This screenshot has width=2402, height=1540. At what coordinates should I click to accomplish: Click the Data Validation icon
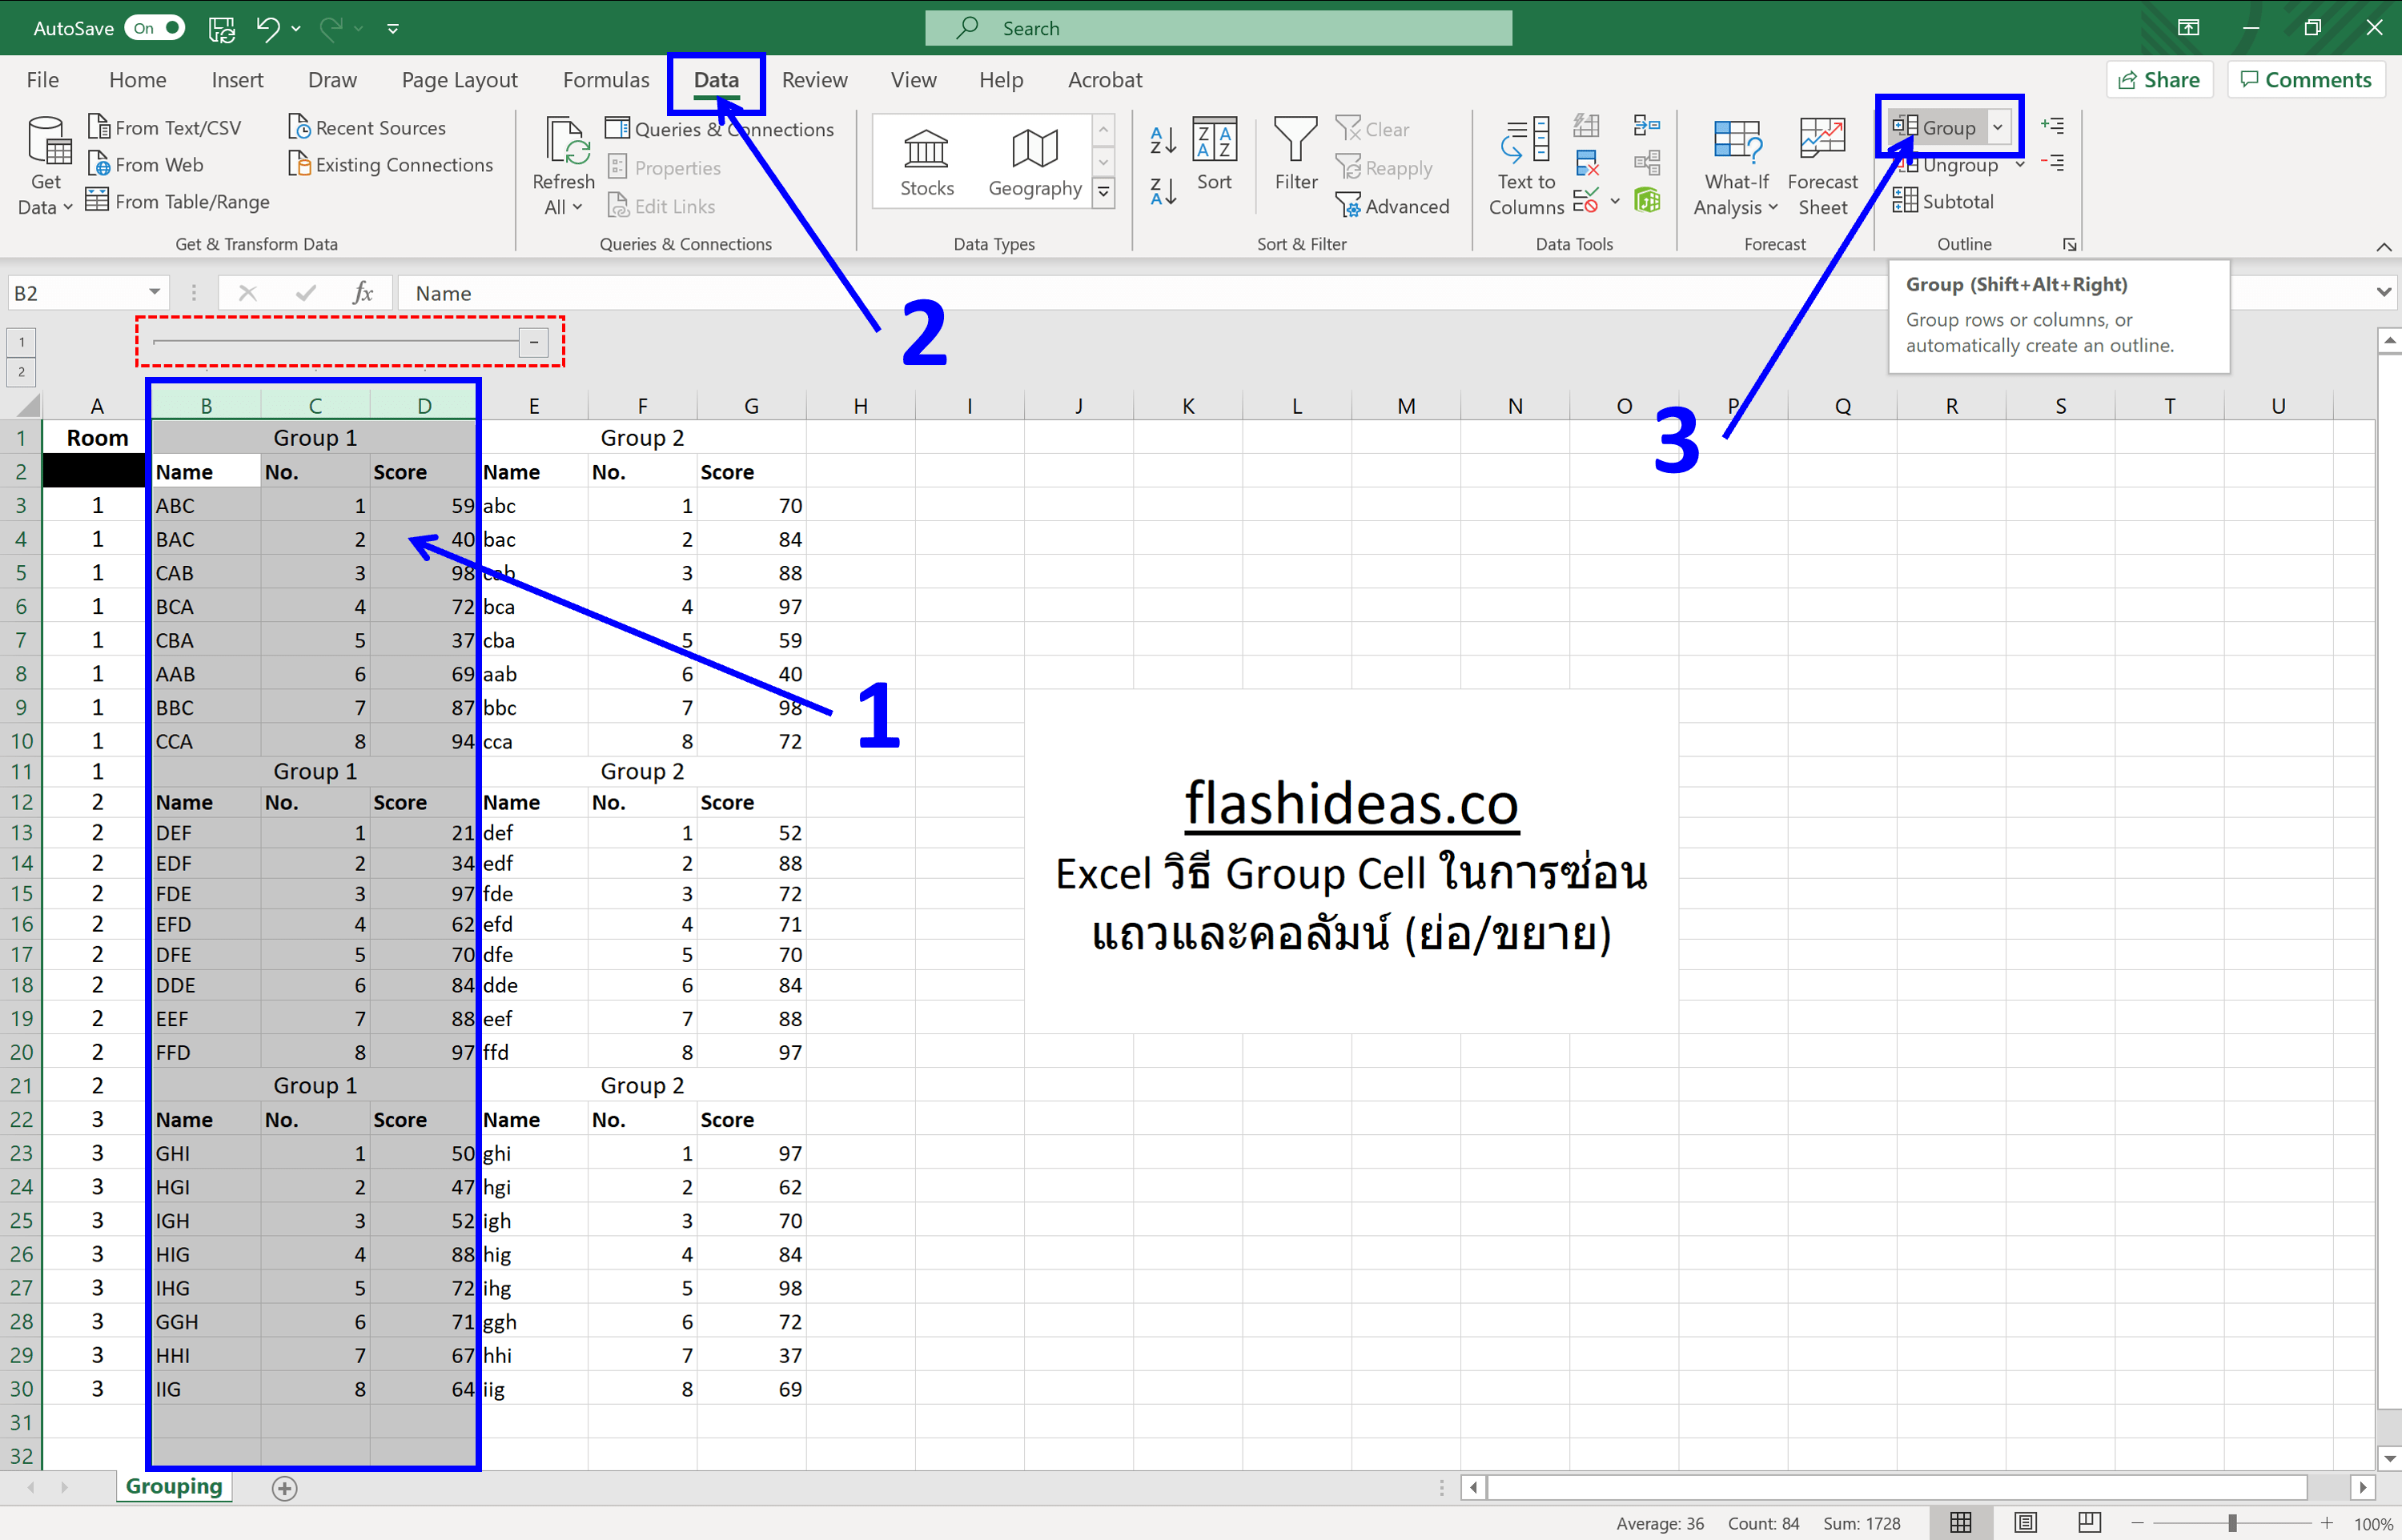(x=1588, y=200)
